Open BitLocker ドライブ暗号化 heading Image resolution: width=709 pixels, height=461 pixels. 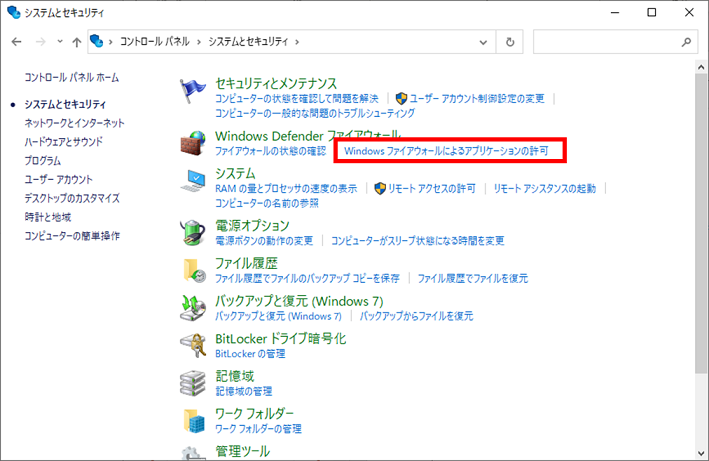(281, 339)
